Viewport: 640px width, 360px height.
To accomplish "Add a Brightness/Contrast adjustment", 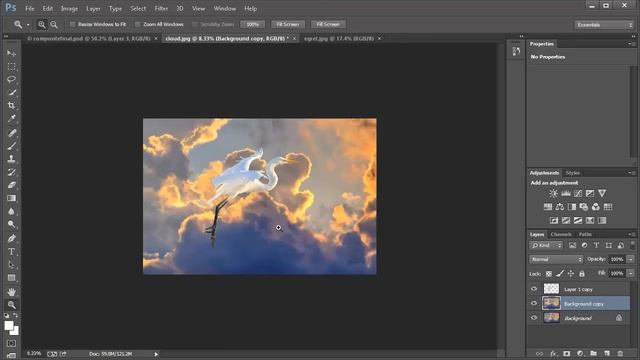I will point(553,193).
